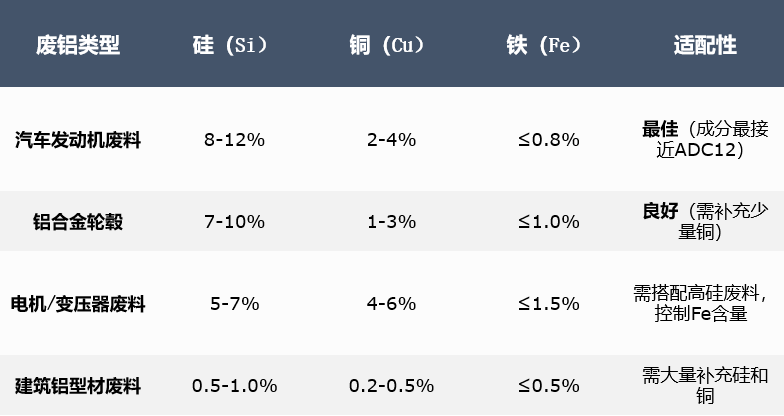784x416 pixels.
Task: Click the 需大量补充硅和铜 cell
Action: (x=705, y=386)
